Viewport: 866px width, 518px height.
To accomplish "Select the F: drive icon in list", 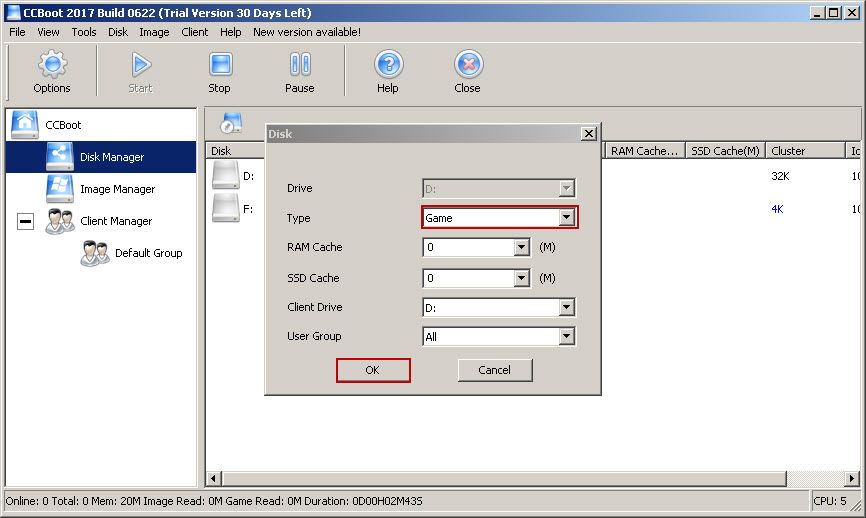I will click(226, 208).
